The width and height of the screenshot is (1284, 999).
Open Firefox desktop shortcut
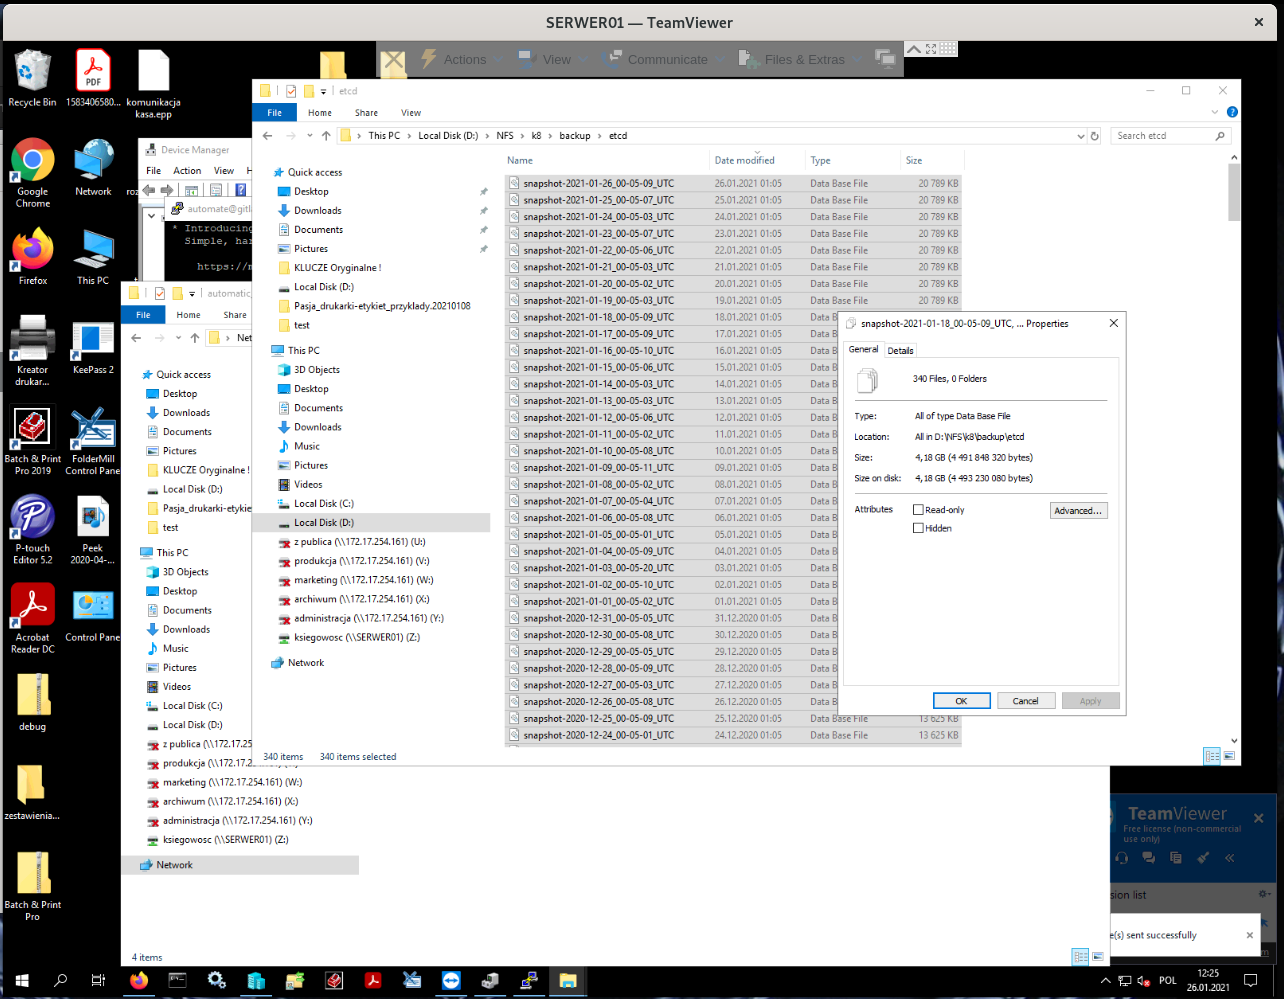32,257
